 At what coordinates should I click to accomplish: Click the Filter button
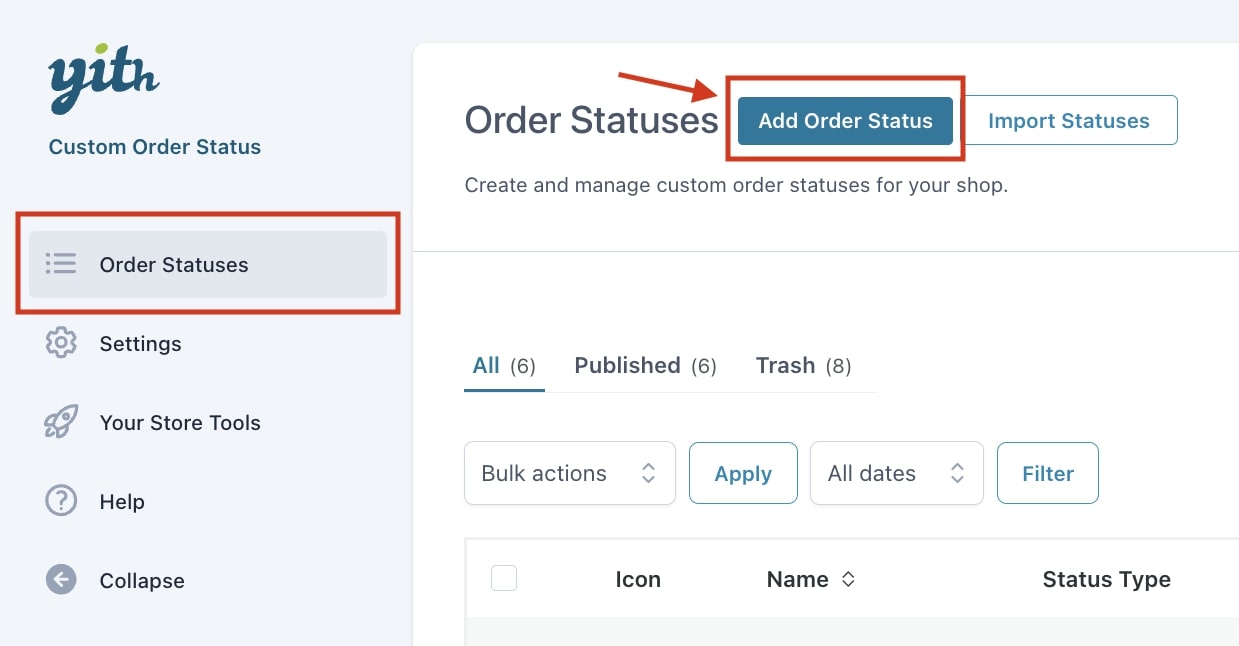(x=1048, y=473)
